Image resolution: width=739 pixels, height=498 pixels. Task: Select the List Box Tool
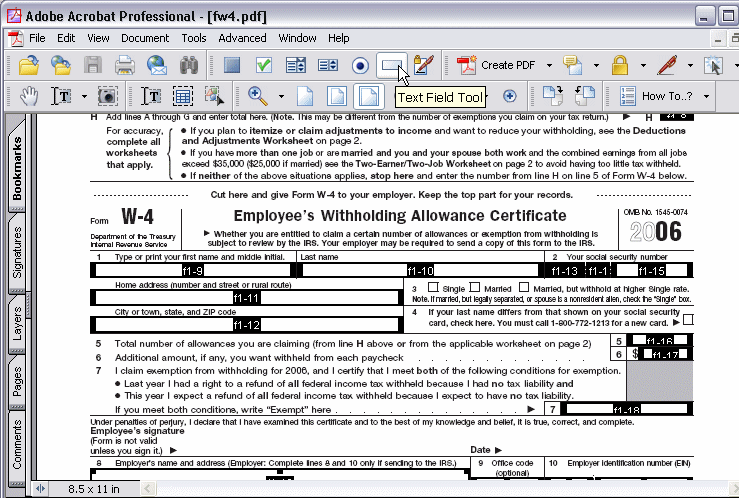pyautogui.click(x=328, y=65)
